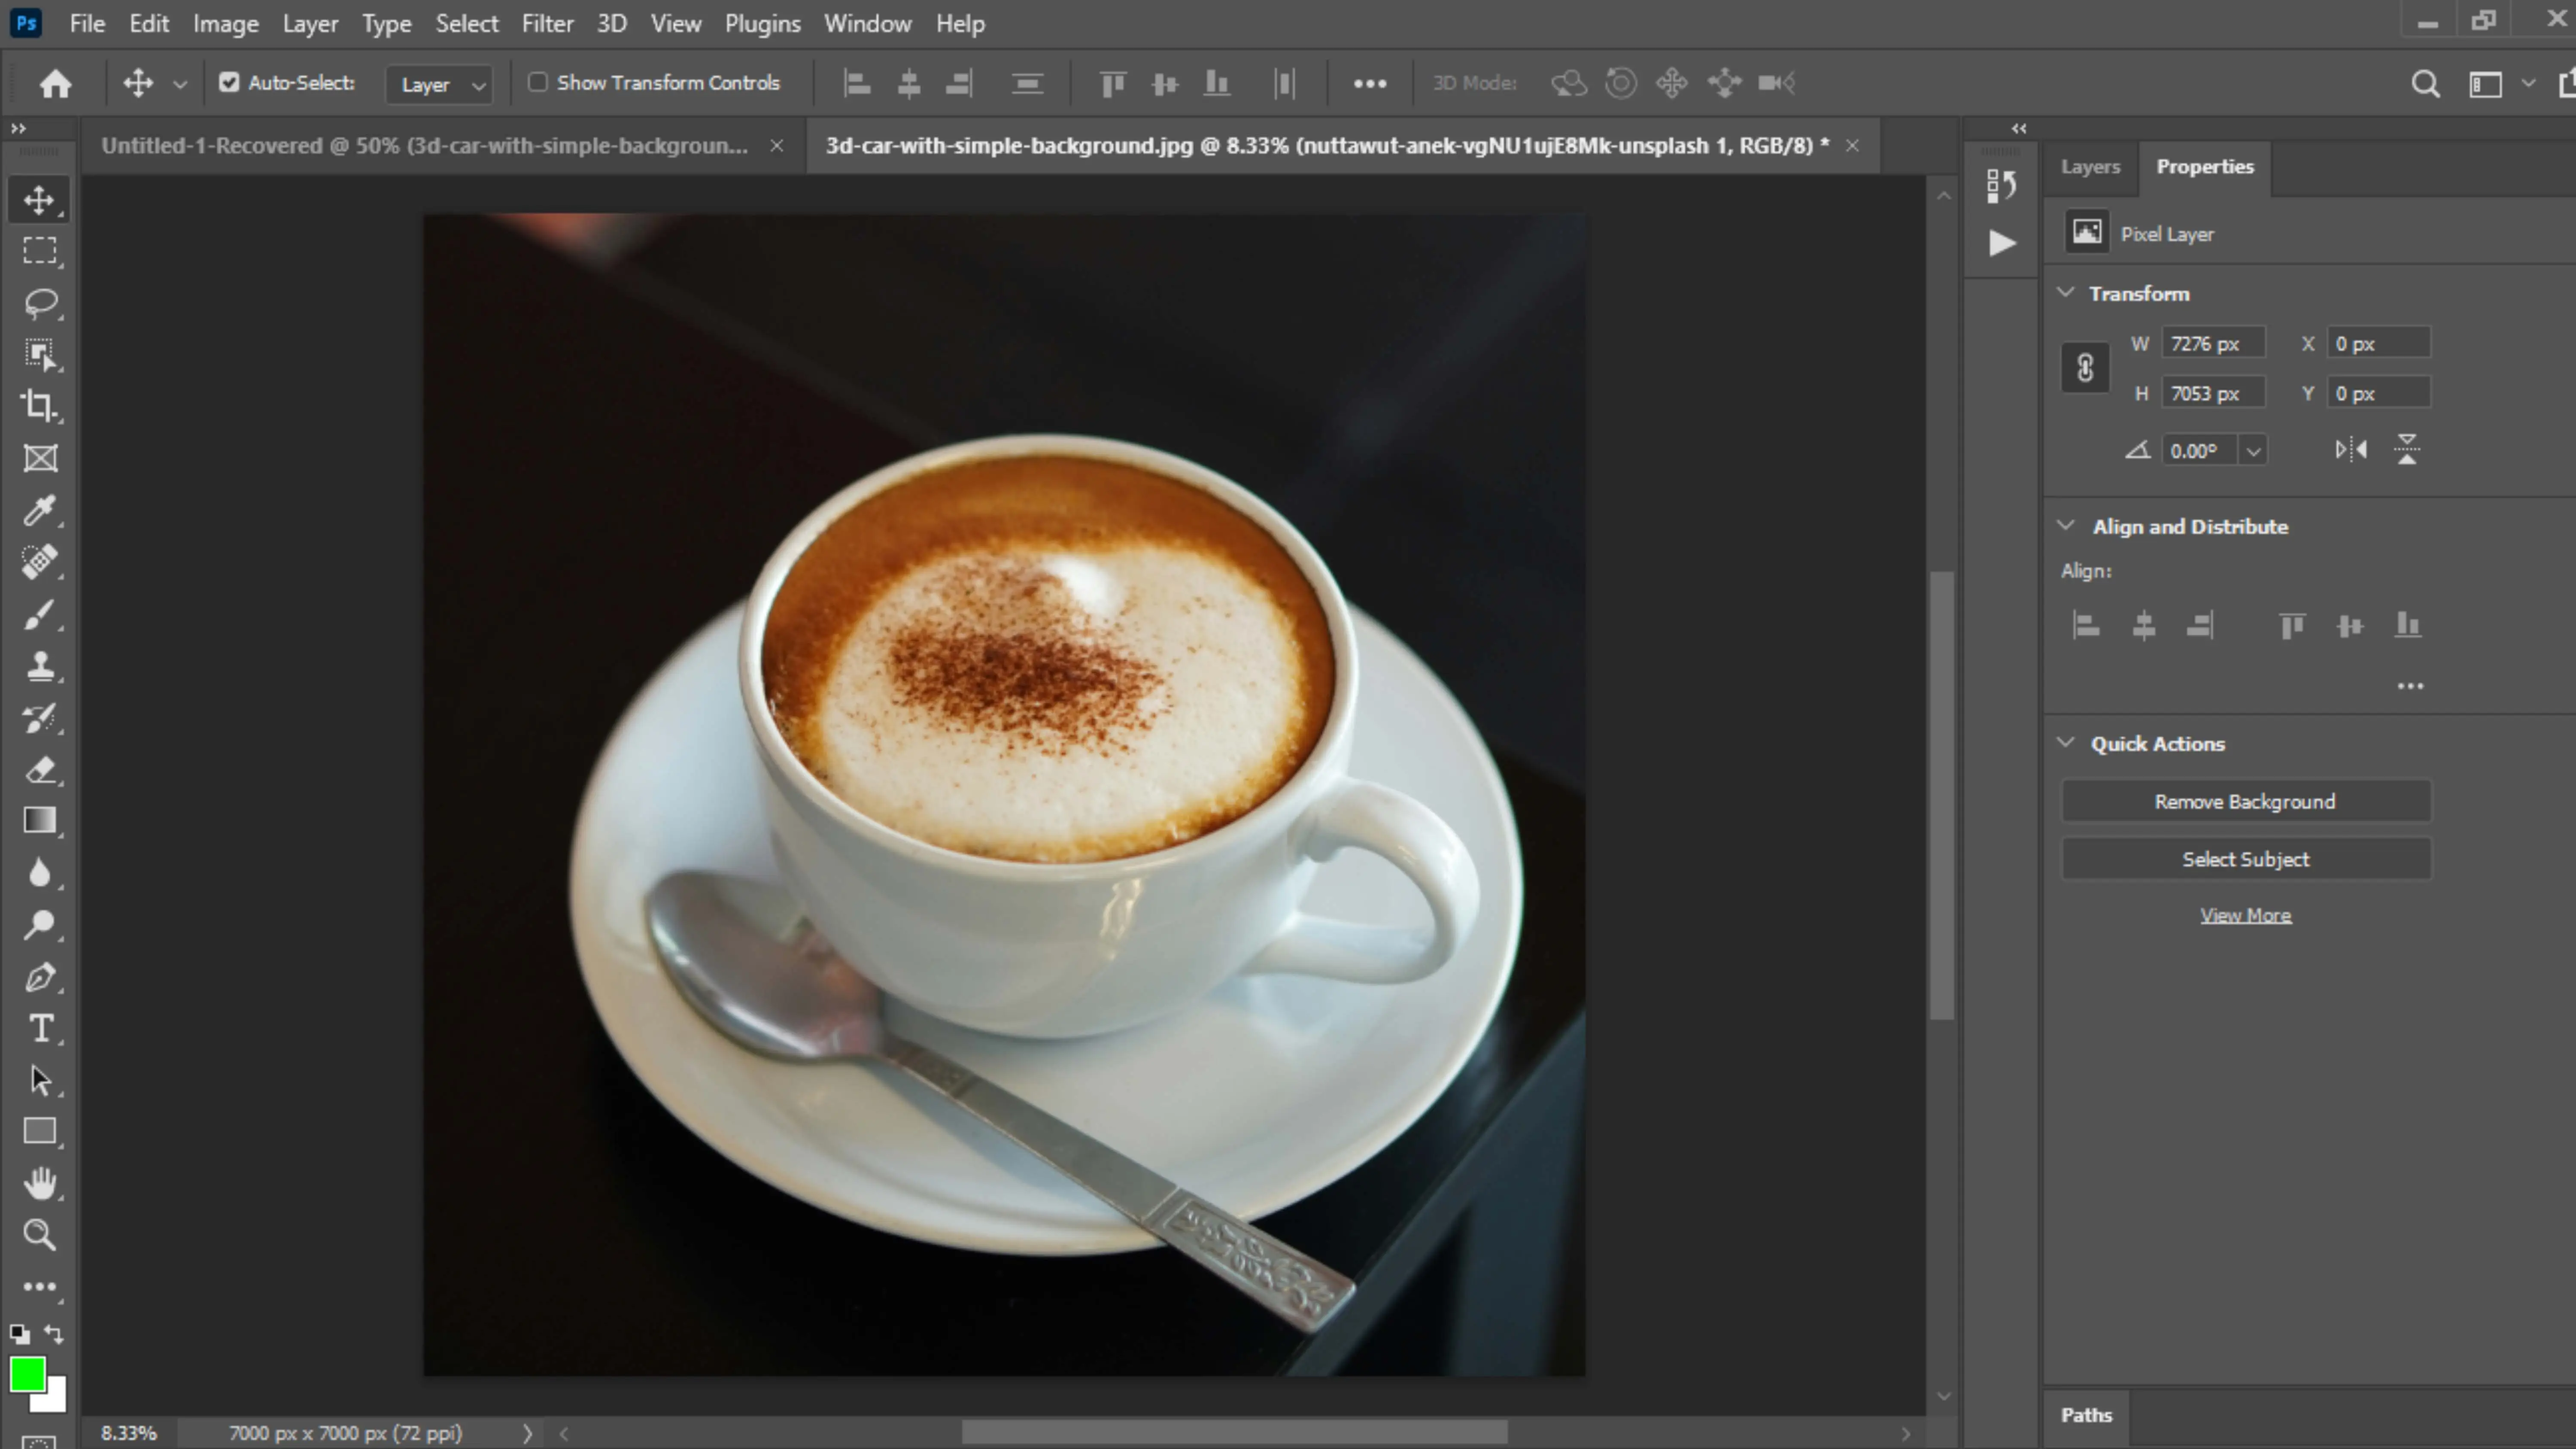The image size is (2576, 1449).
Task: Open the Actions panel play icon
Action: tap(2001, 243)
